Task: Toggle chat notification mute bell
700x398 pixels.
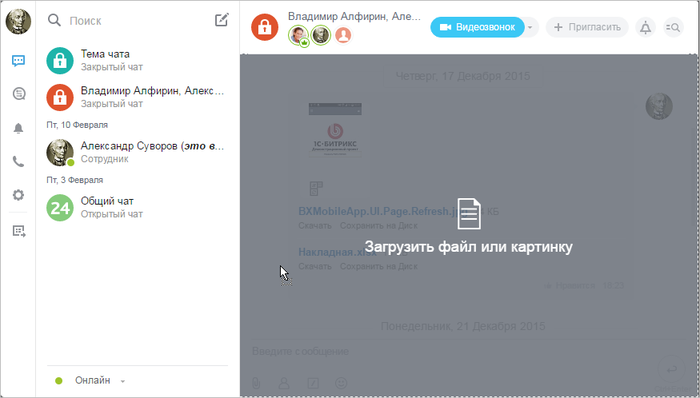Action: pos(646,27)
